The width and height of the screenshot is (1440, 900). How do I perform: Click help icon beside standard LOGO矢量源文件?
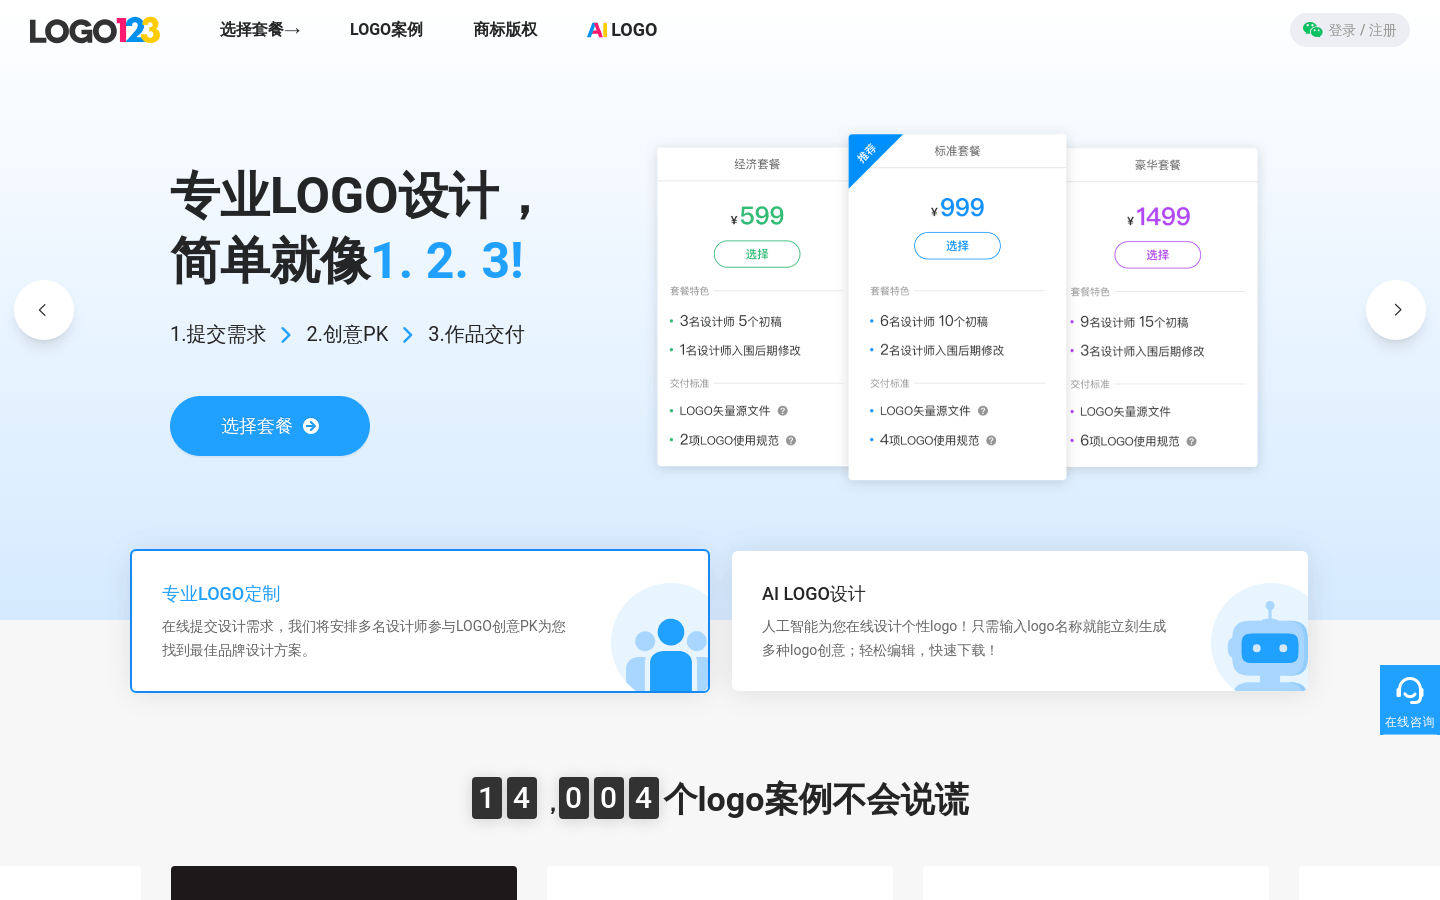[983, 411]
